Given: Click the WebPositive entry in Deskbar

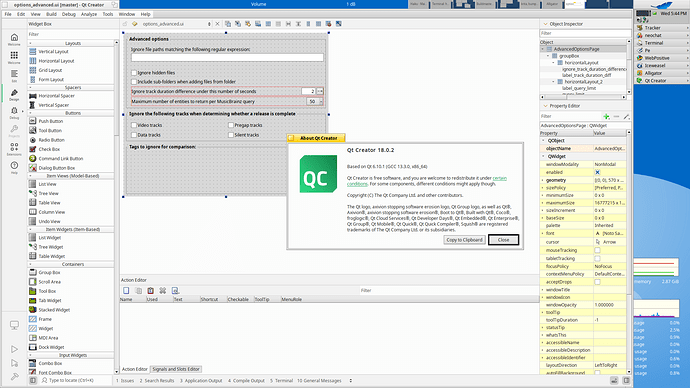Looking at the screenshot, I should [661, 58].
